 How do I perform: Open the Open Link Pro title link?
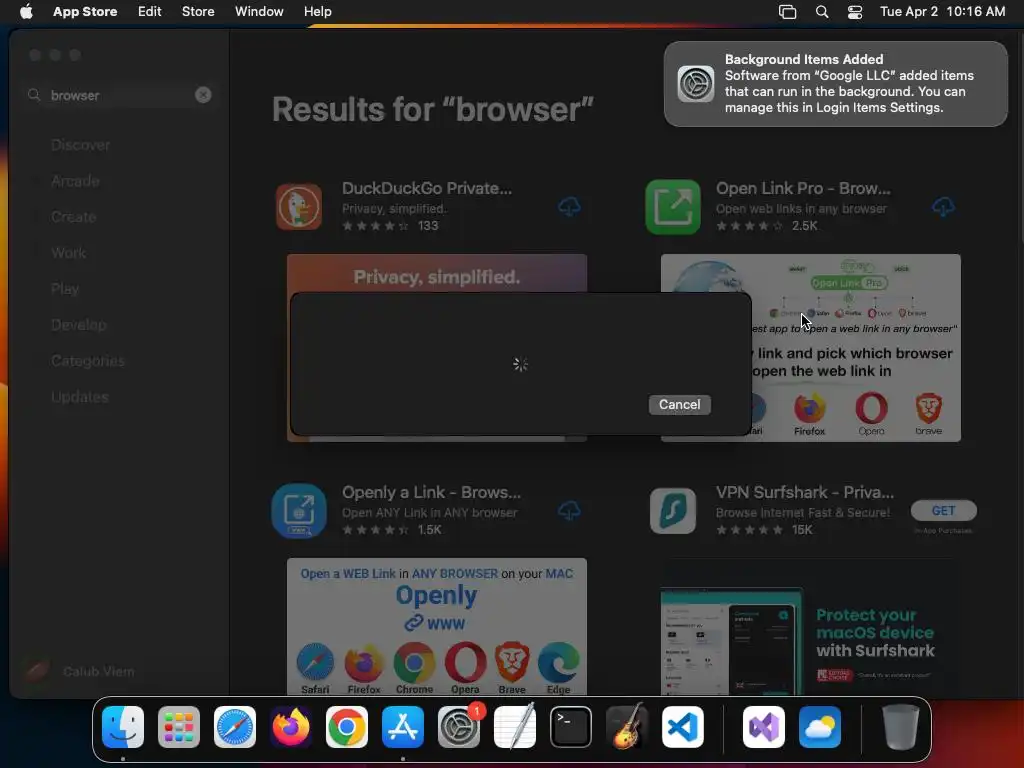(803, 188)
